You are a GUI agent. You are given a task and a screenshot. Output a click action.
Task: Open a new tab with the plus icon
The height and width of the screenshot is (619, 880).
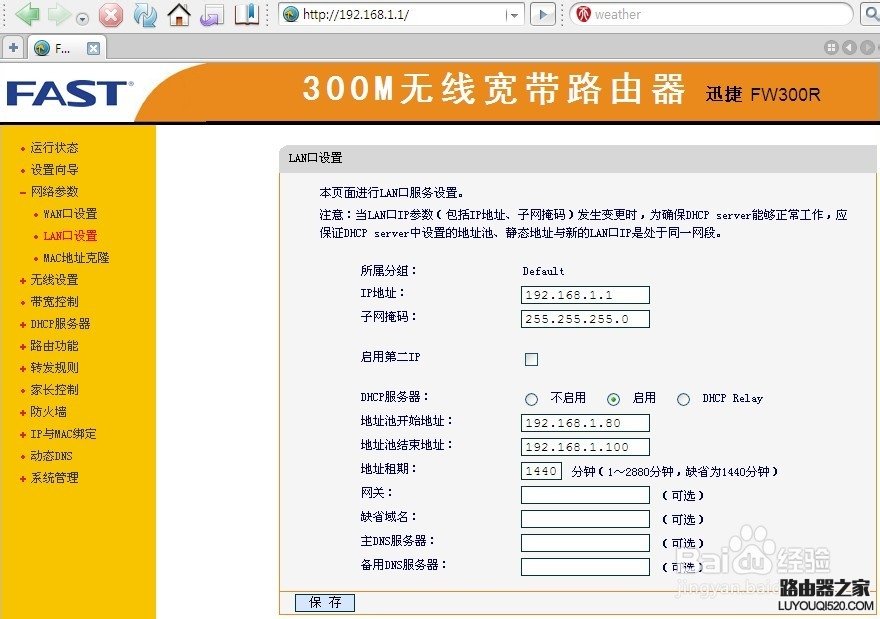(11, 46)
